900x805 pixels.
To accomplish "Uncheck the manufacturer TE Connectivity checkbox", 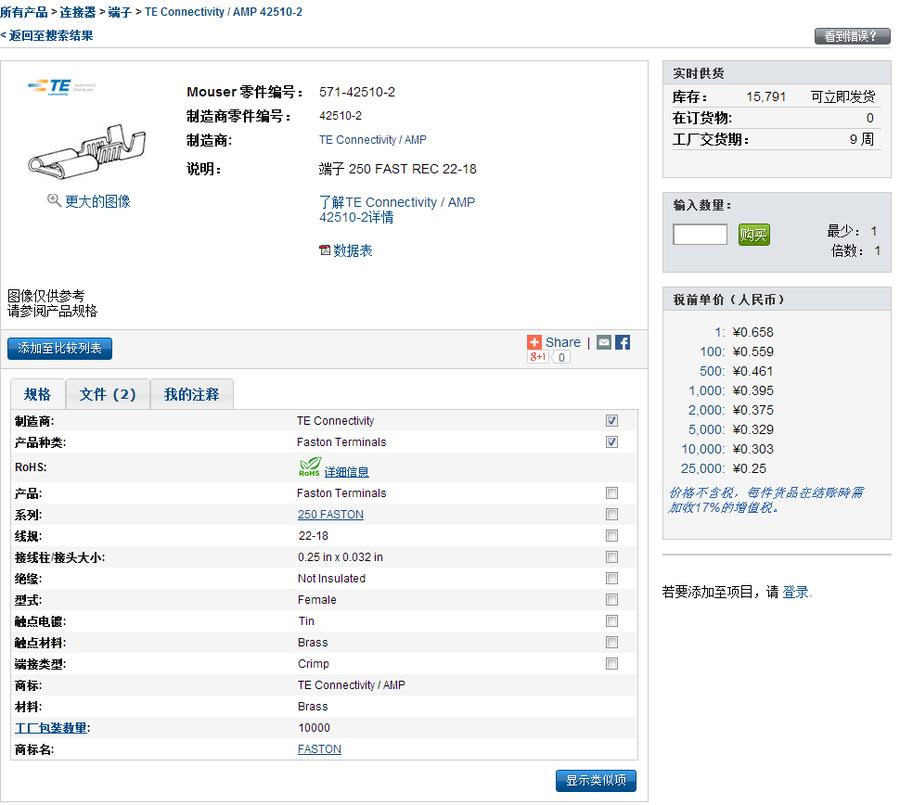I will pos(612,421).
